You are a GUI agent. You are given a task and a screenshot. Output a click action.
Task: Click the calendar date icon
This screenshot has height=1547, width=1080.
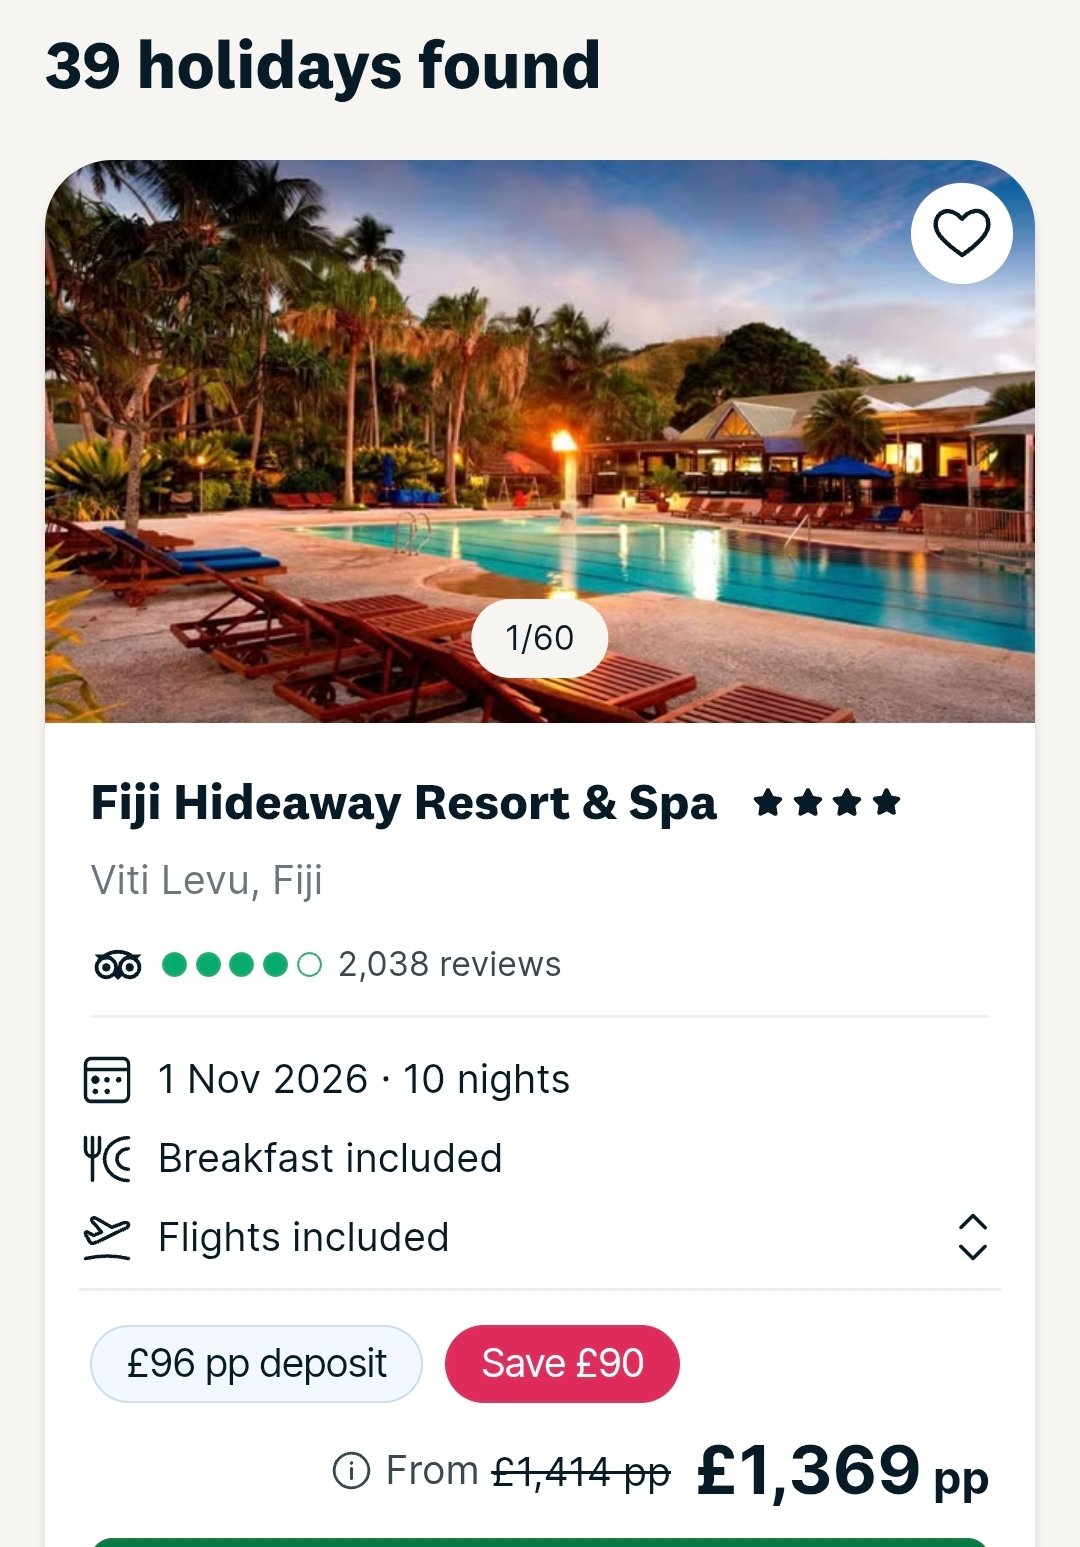[x=106, y=1080]
